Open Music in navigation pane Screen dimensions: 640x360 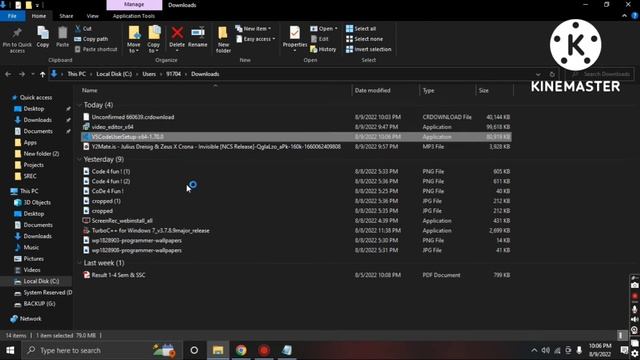[x=31, y=247]
